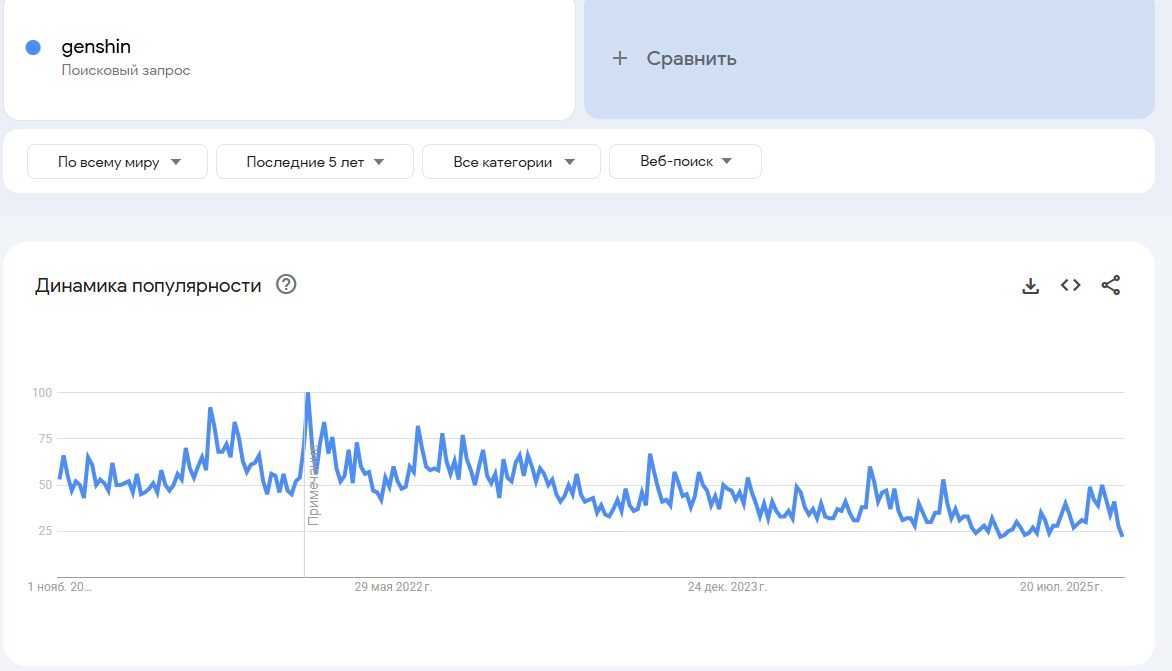Click the blue dot beside genshin

(33, 47)
